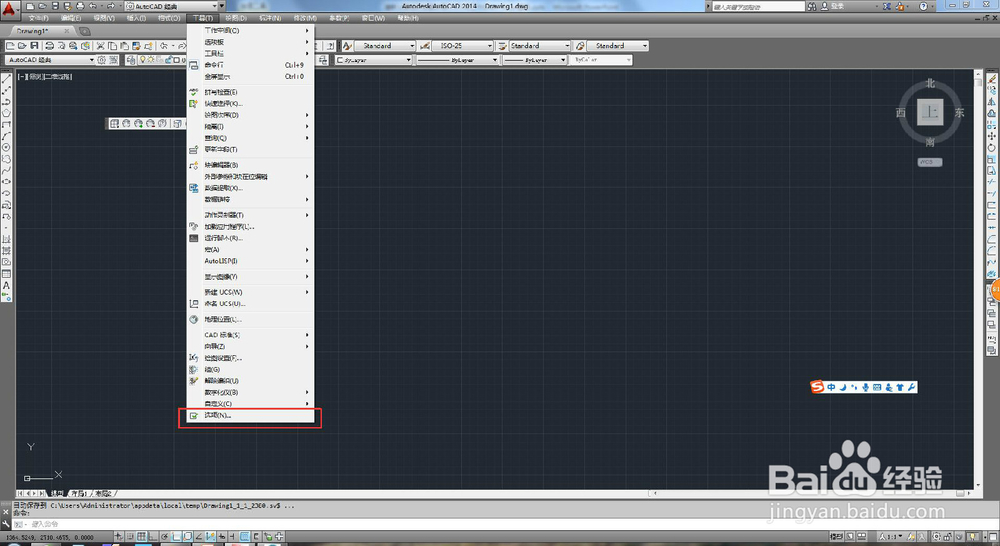The image size is (1000, 546).
Task: Click the Help question mark toolbar icon
Action: [330, 46]
